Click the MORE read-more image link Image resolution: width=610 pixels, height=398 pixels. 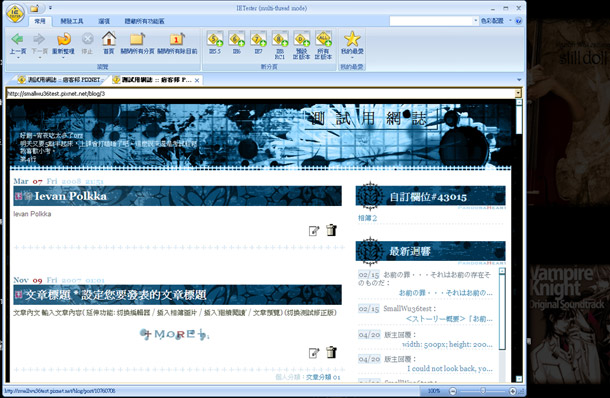click(174, 334)
